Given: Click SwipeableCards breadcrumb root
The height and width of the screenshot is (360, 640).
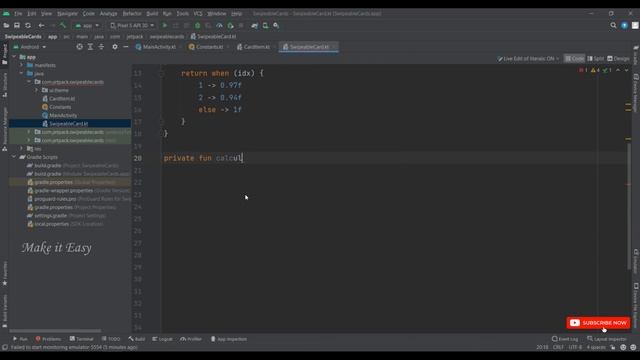Looking at the screenshot, I should click(x=23, y=36).
